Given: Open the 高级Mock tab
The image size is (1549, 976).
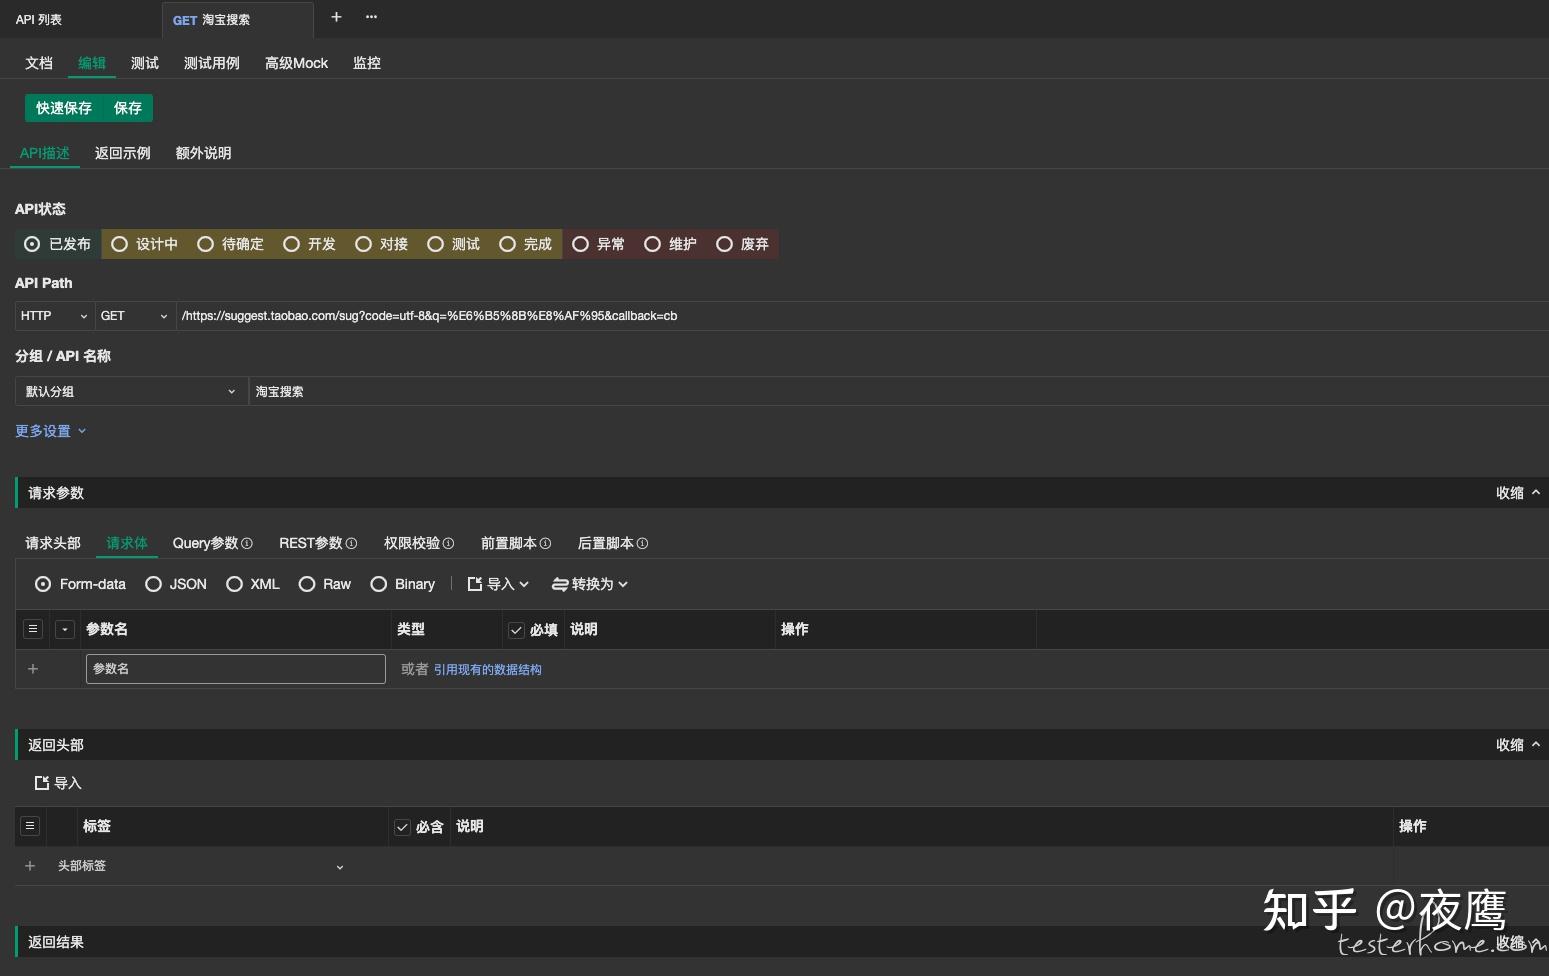Looking at the screenshot, I should coord(296,63).
